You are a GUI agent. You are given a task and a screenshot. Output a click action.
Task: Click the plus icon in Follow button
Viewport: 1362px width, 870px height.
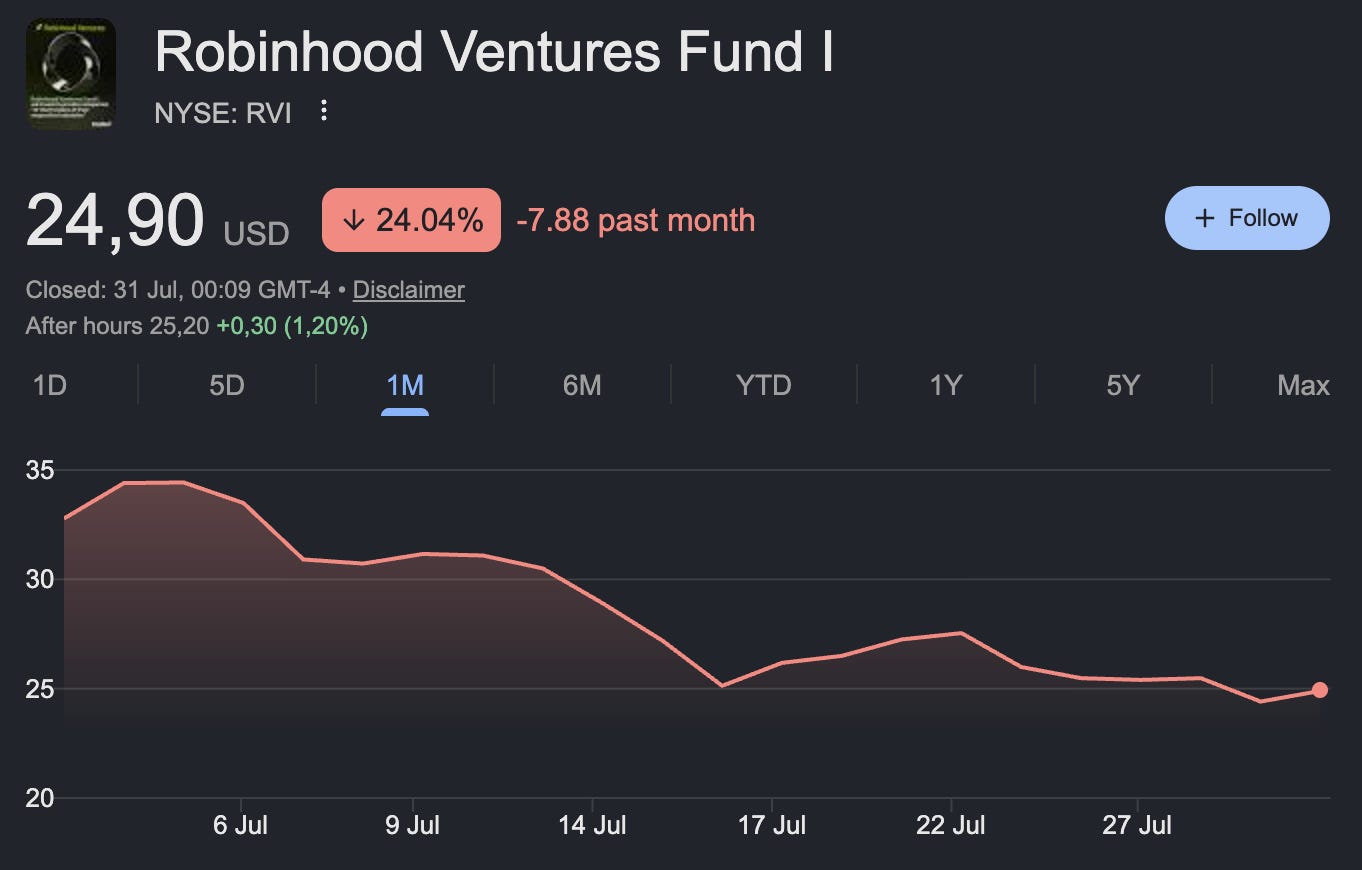click(1205, 218)
